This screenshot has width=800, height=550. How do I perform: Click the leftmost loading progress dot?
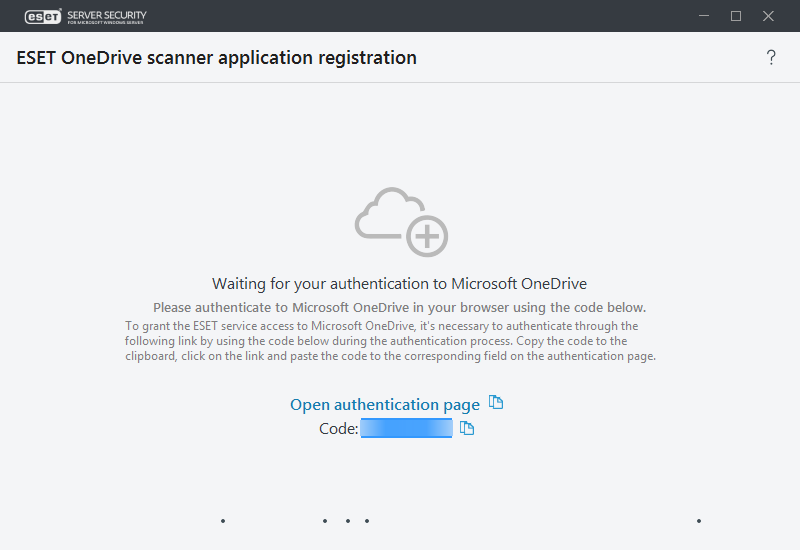pos(223,521)
